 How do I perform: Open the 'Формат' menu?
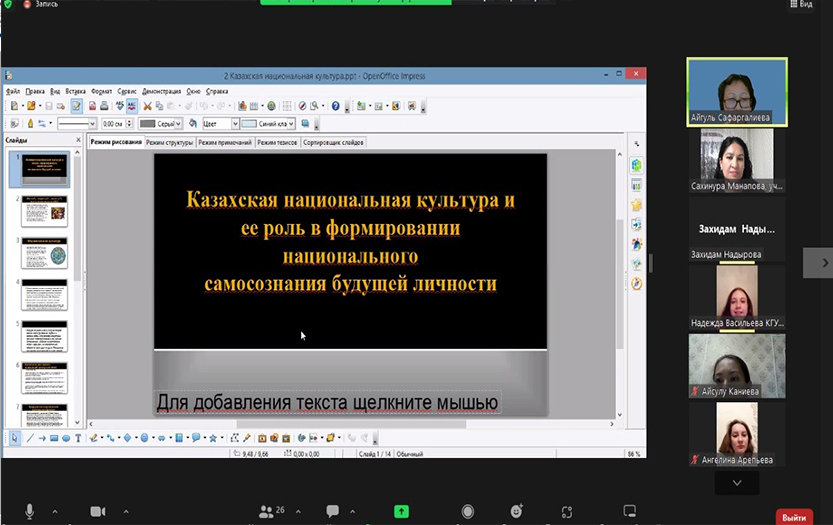click(x=101, y=91)
